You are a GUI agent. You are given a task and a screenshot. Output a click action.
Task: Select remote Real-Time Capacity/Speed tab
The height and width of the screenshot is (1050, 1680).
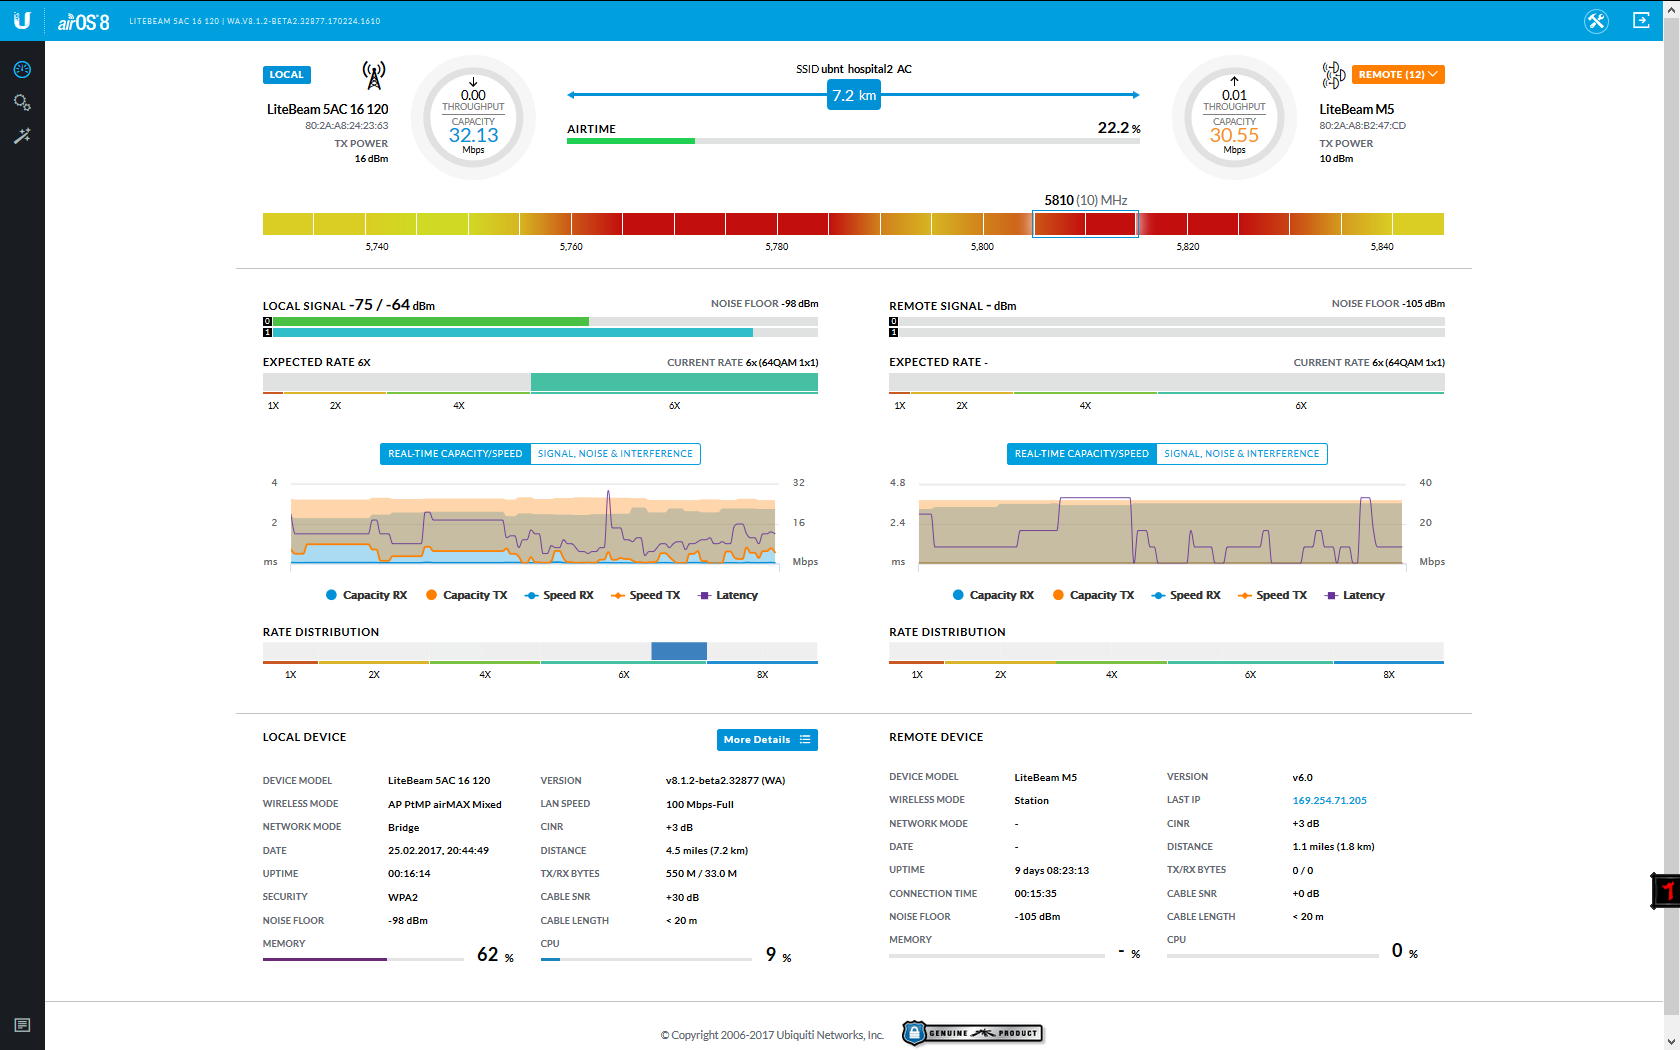coord(1082,454)
